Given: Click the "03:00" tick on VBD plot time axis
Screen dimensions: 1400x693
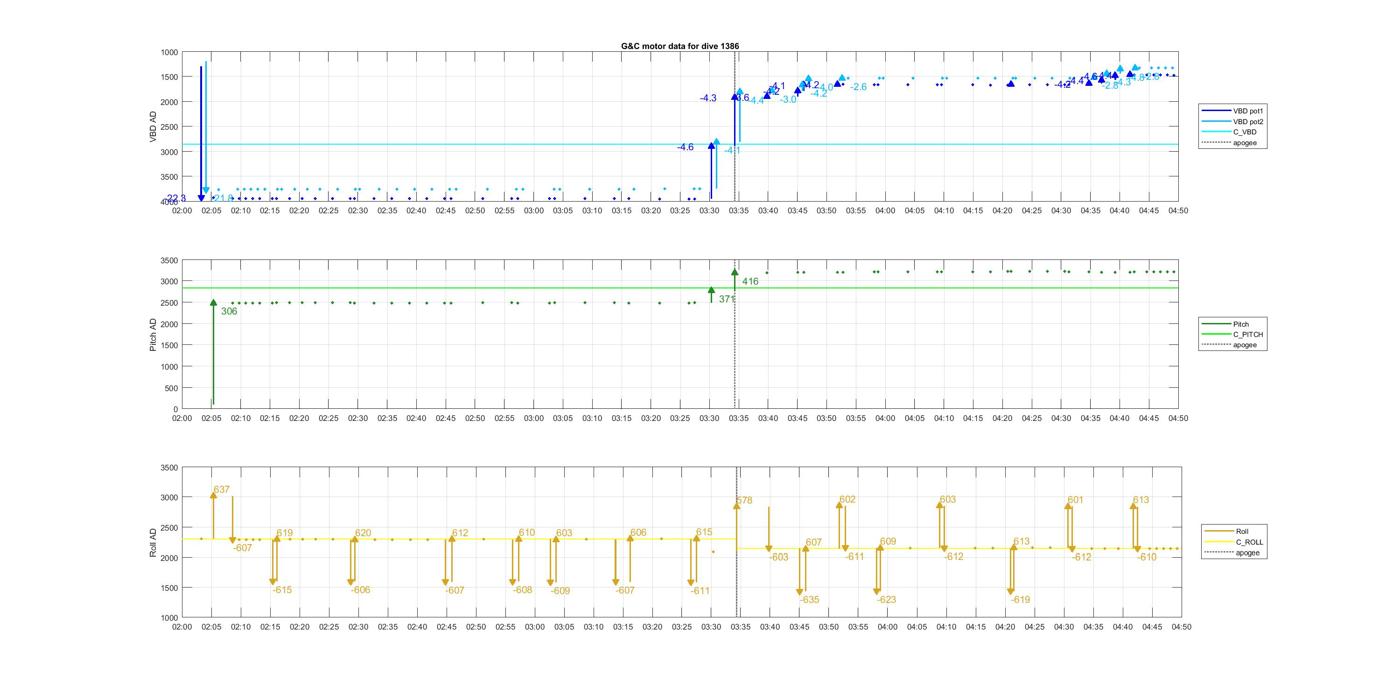Looking at the screenshot, I should [x=534, y=210].
